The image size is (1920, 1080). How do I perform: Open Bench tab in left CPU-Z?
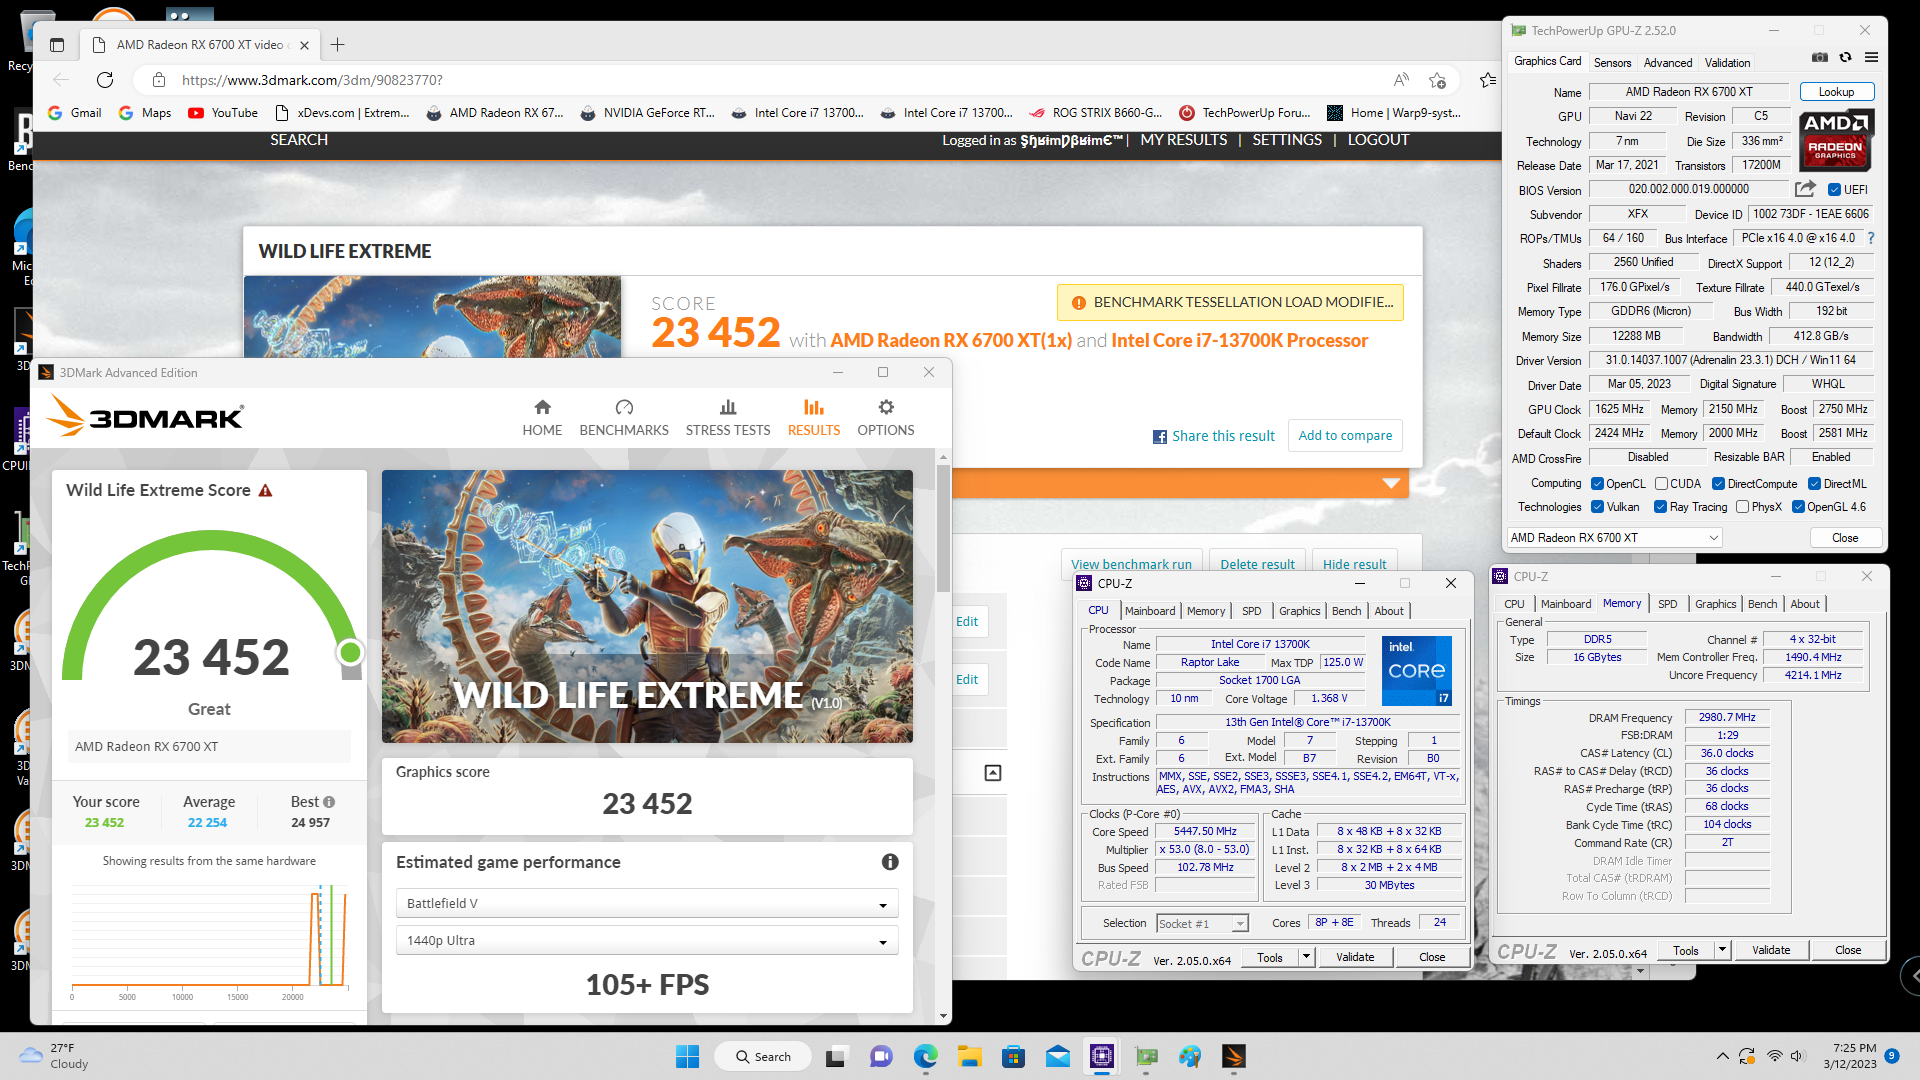pos(1346,611)
